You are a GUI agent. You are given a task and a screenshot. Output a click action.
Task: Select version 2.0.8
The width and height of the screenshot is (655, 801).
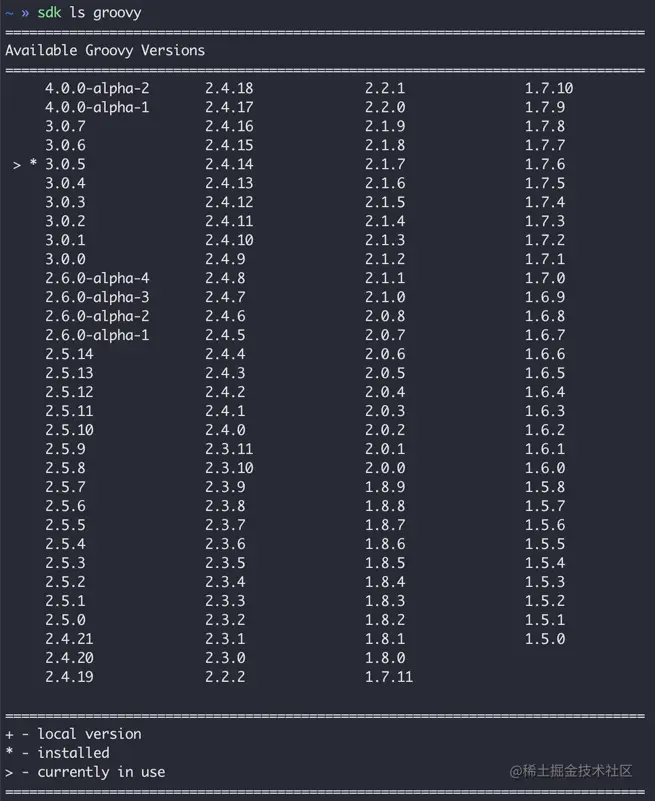click(385, 316)
